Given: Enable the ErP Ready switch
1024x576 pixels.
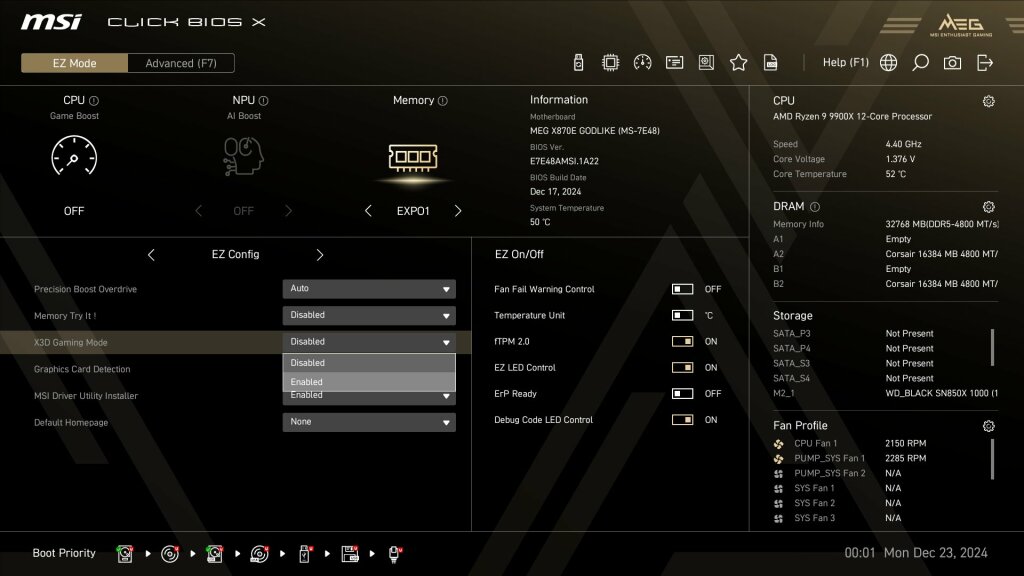Looking at the screenshot, I should tap(682, 393).
